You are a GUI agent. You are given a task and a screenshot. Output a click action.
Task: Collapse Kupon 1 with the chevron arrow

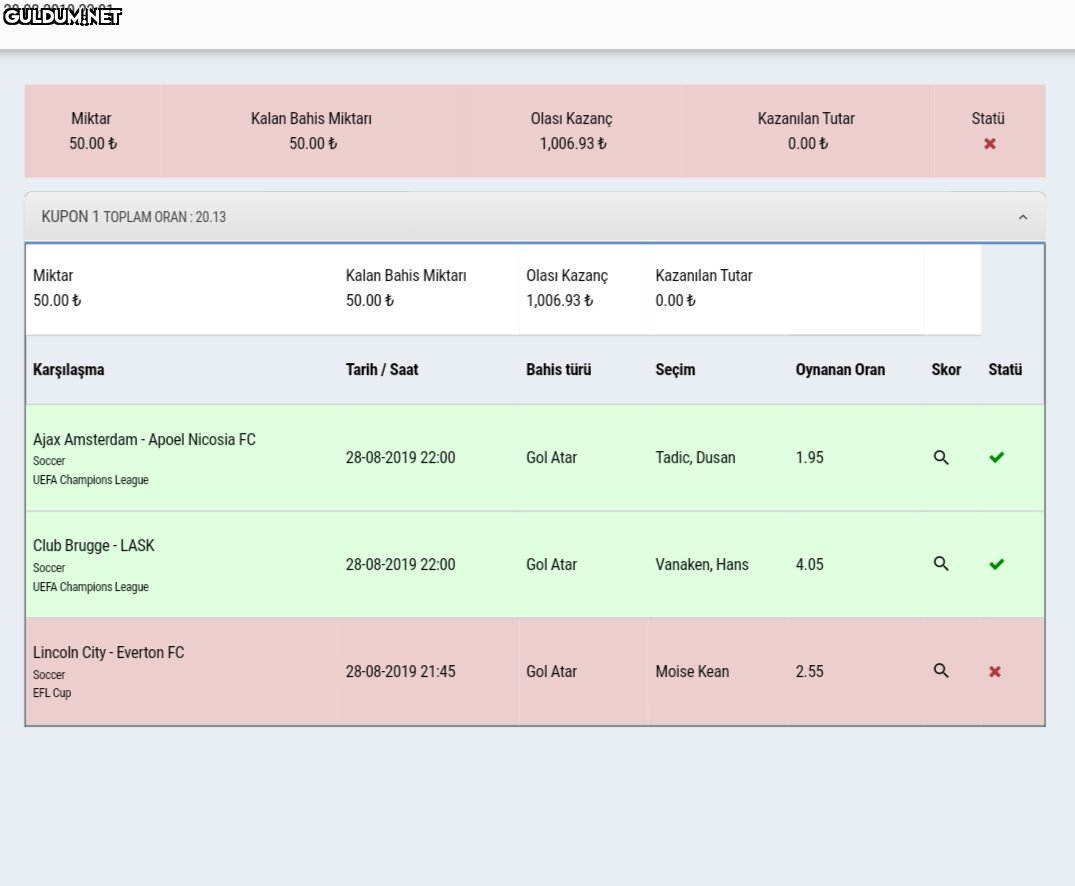point(1022,217)
